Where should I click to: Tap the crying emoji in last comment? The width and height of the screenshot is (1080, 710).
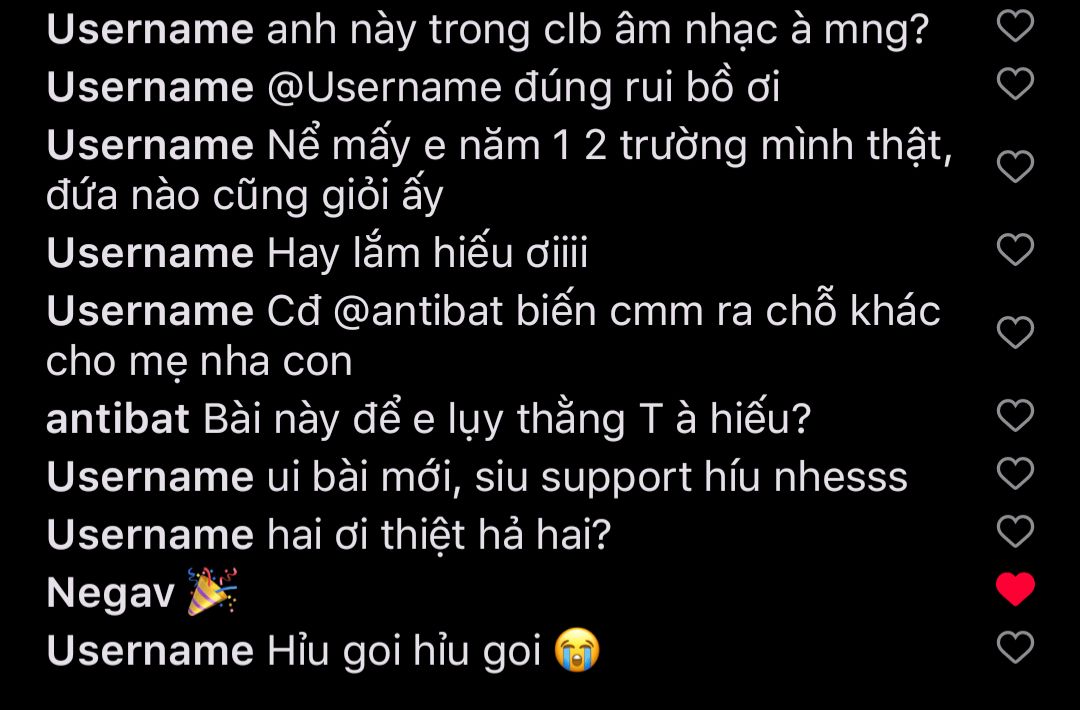click(577, 649)
